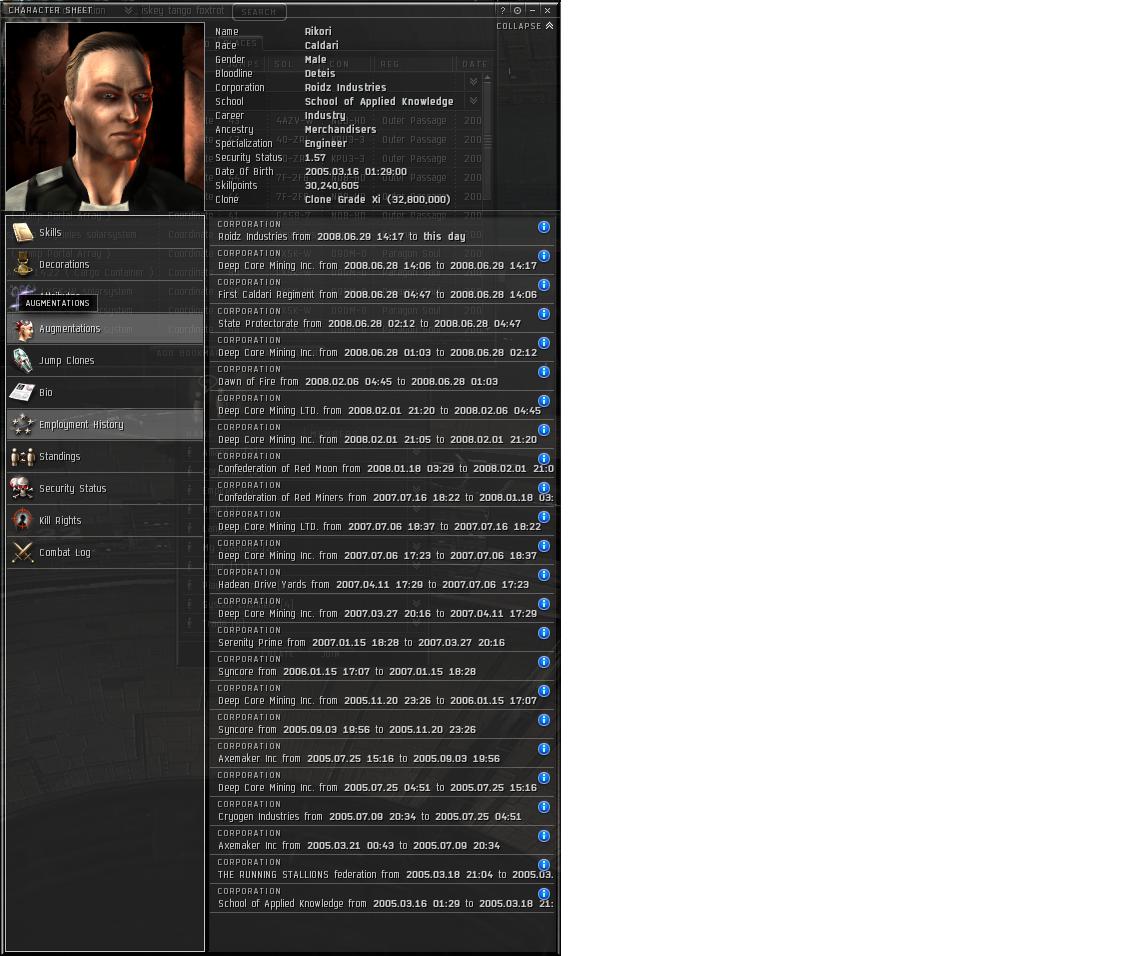Viewport: 1136px width, 956px height.
Task: Click the Roidz Industries corporation value
Action: coord(345,88)
